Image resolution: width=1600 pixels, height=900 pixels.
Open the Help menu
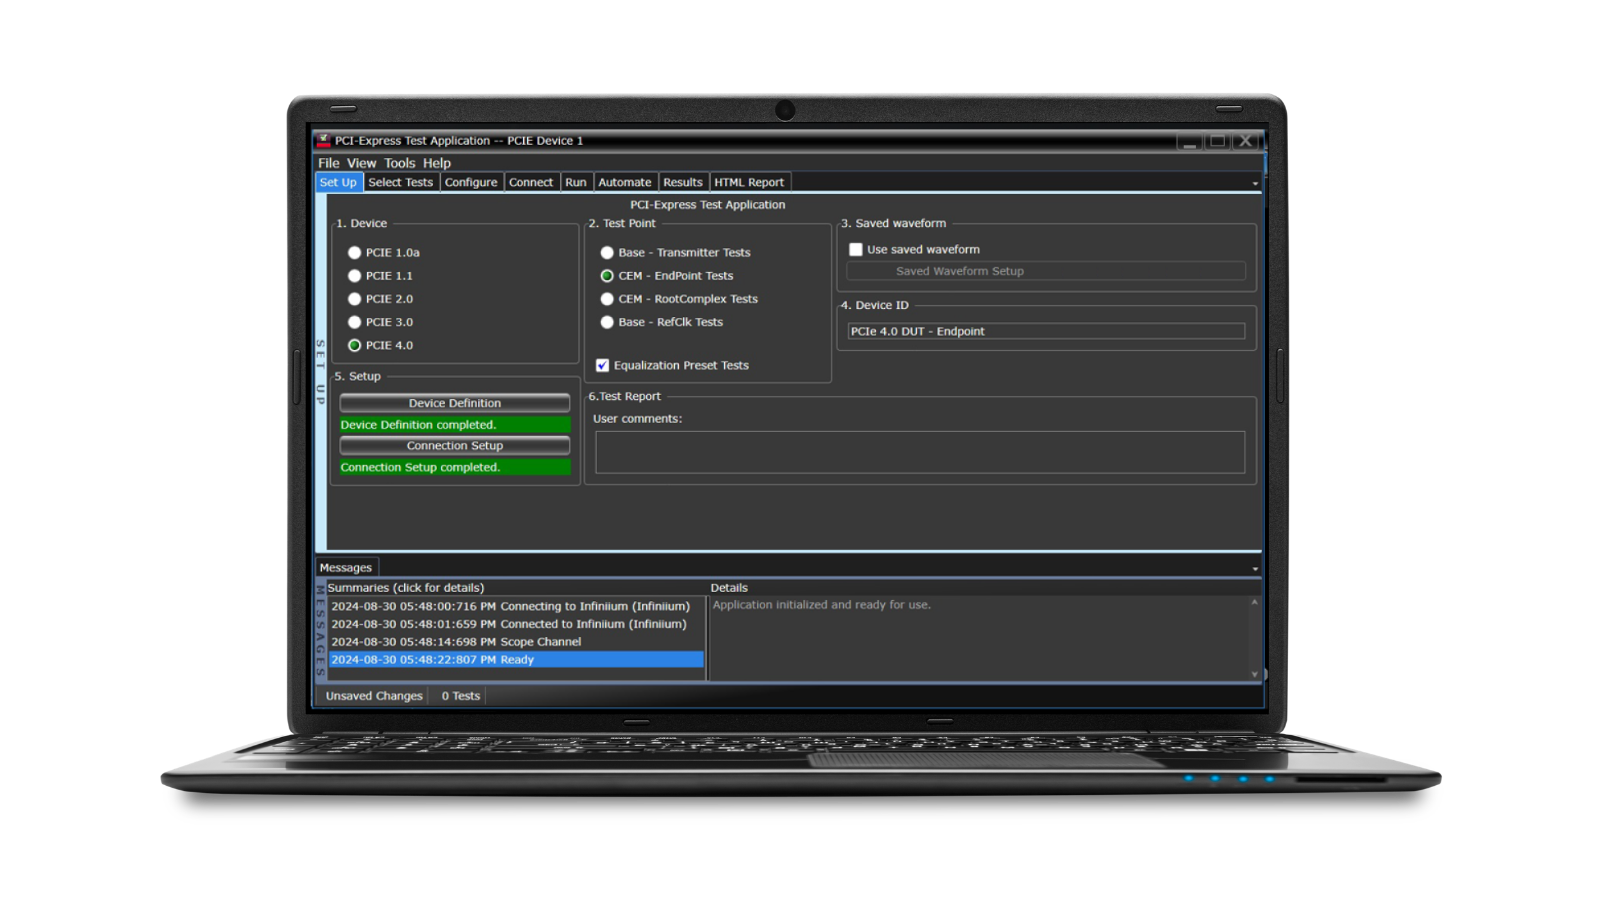pos(437,163)
